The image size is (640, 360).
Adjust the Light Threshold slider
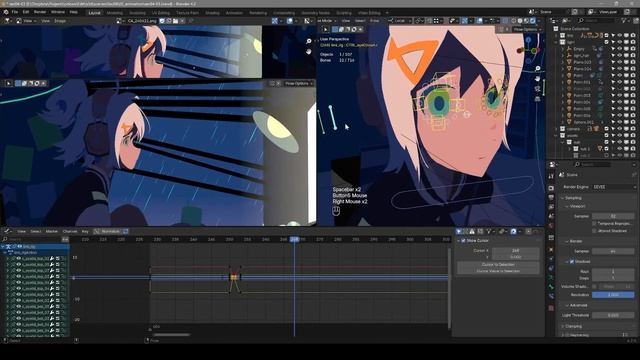click(x=613, y=315)
